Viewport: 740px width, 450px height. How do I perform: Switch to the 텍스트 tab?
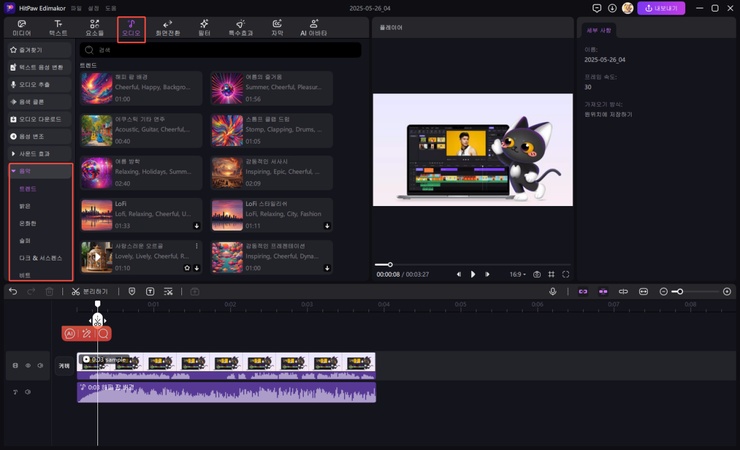point(59,27)
